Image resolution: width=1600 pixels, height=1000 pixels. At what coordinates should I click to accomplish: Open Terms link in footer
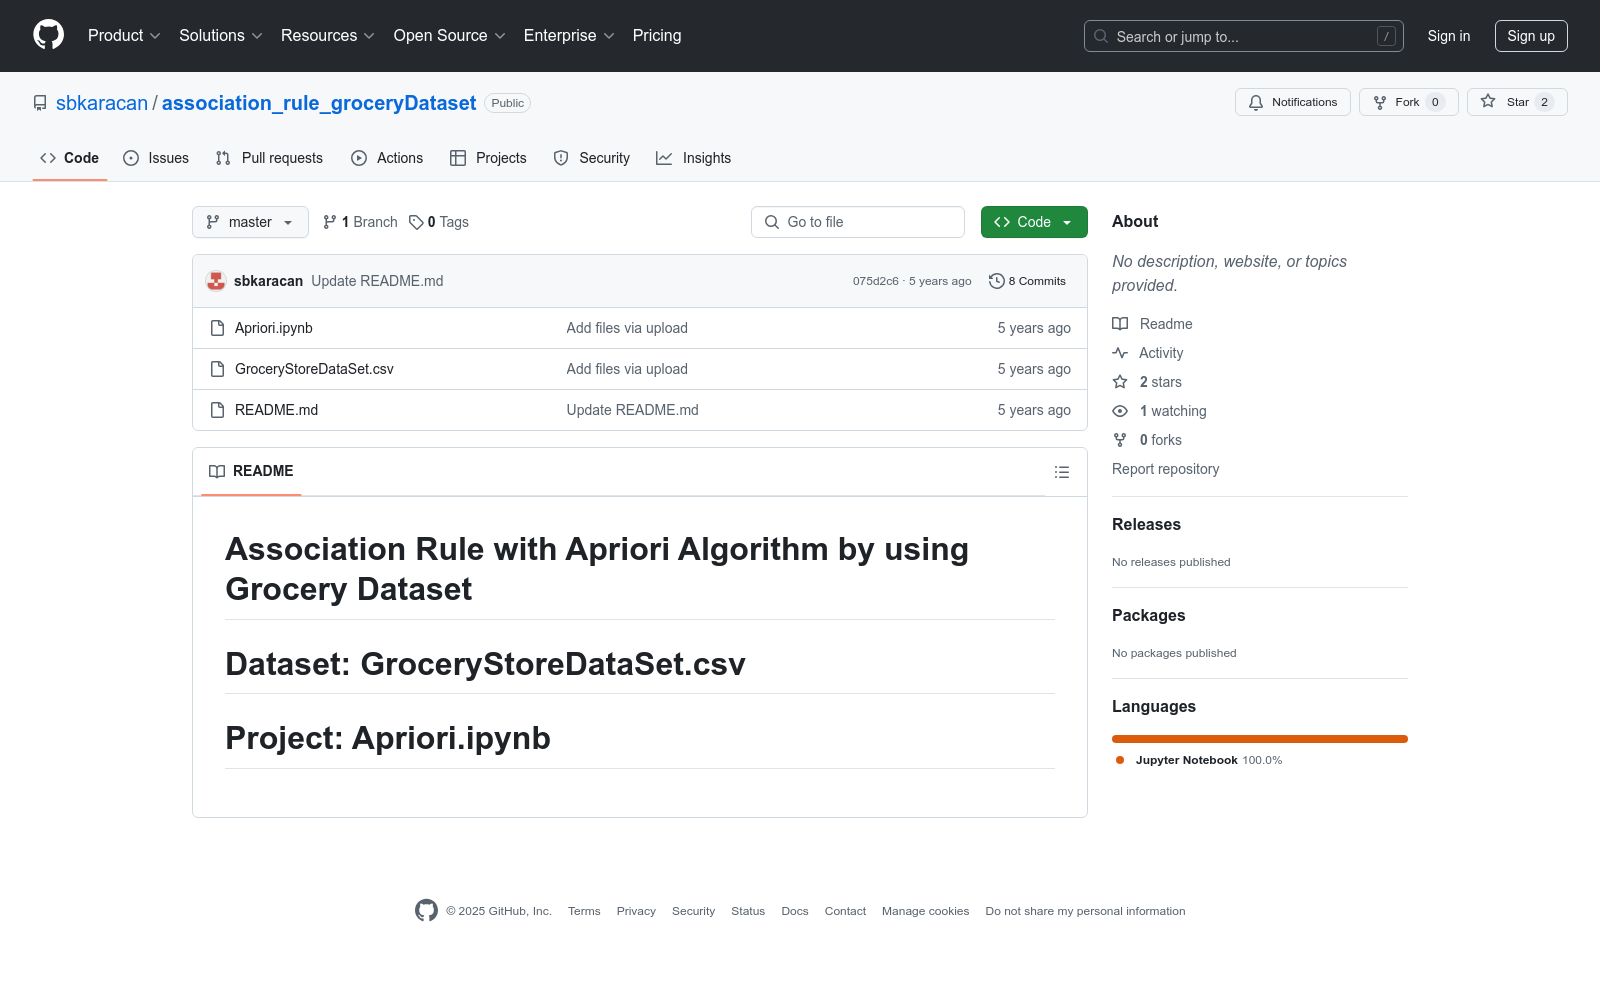click(x=584, y=911)
